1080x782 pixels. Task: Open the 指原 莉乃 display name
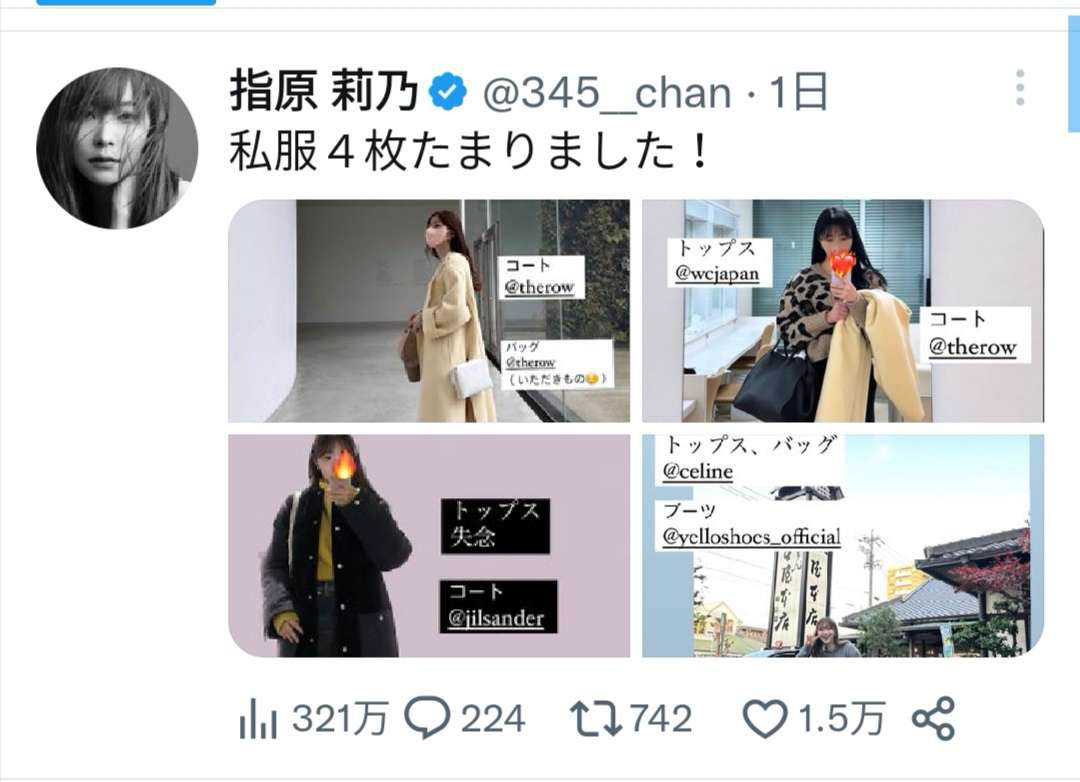[x=324, y=91]
